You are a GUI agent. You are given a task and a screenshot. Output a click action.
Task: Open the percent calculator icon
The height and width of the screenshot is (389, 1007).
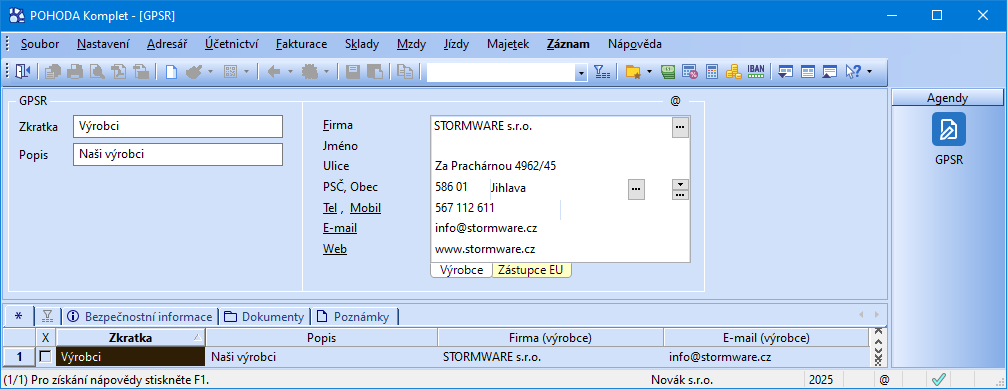(x=690, y=72)
